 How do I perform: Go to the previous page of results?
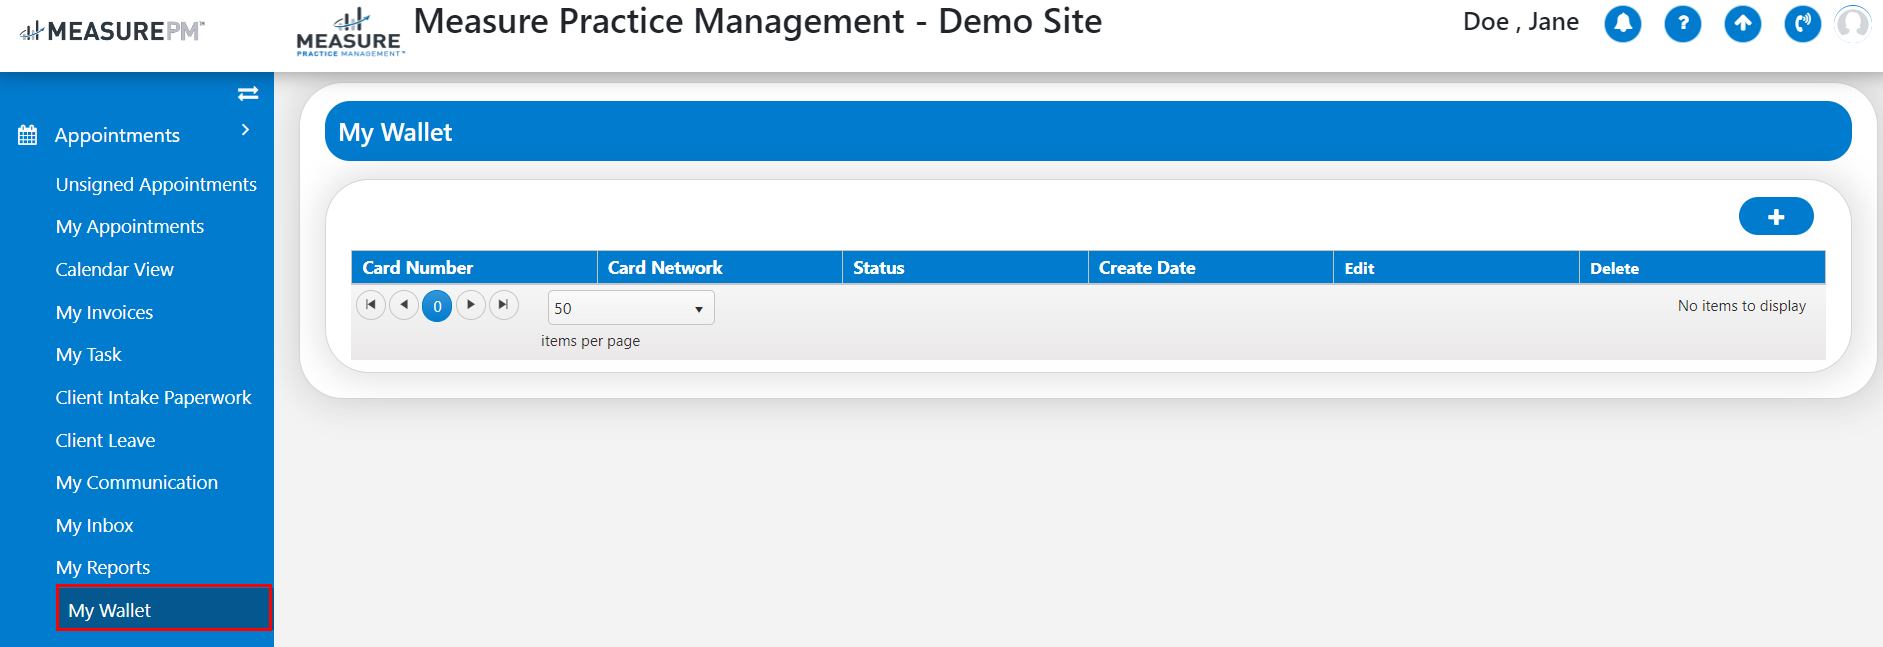pos(404,305)
